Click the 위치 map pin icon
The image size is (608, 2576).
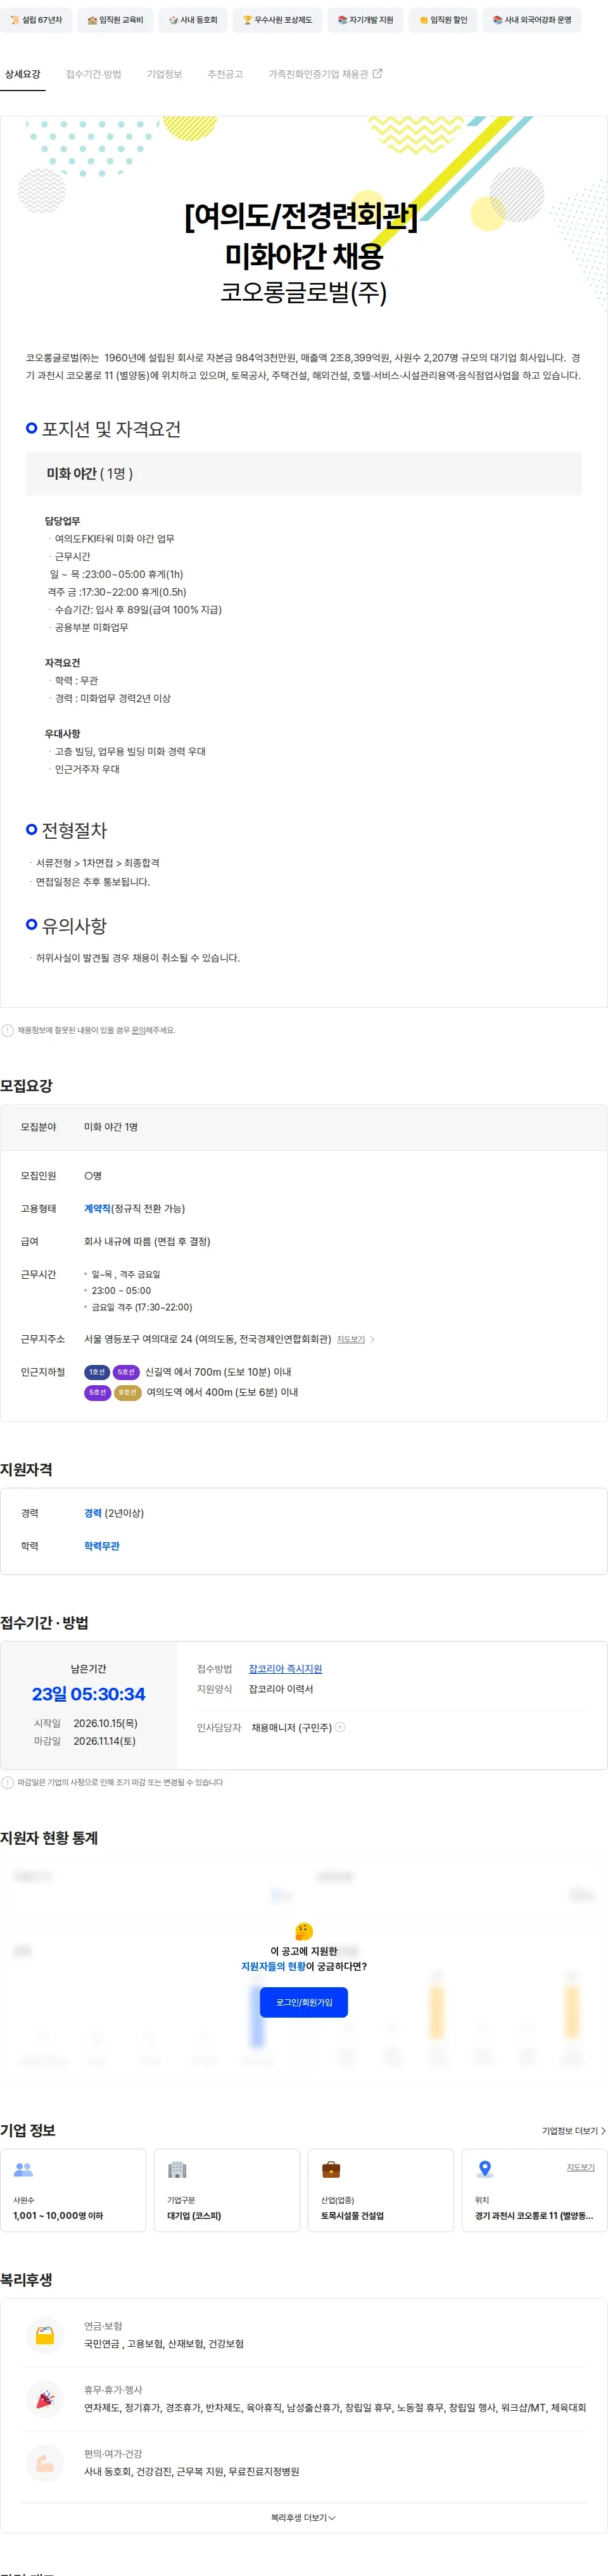pyautogui.click(x=485, y=2169)
